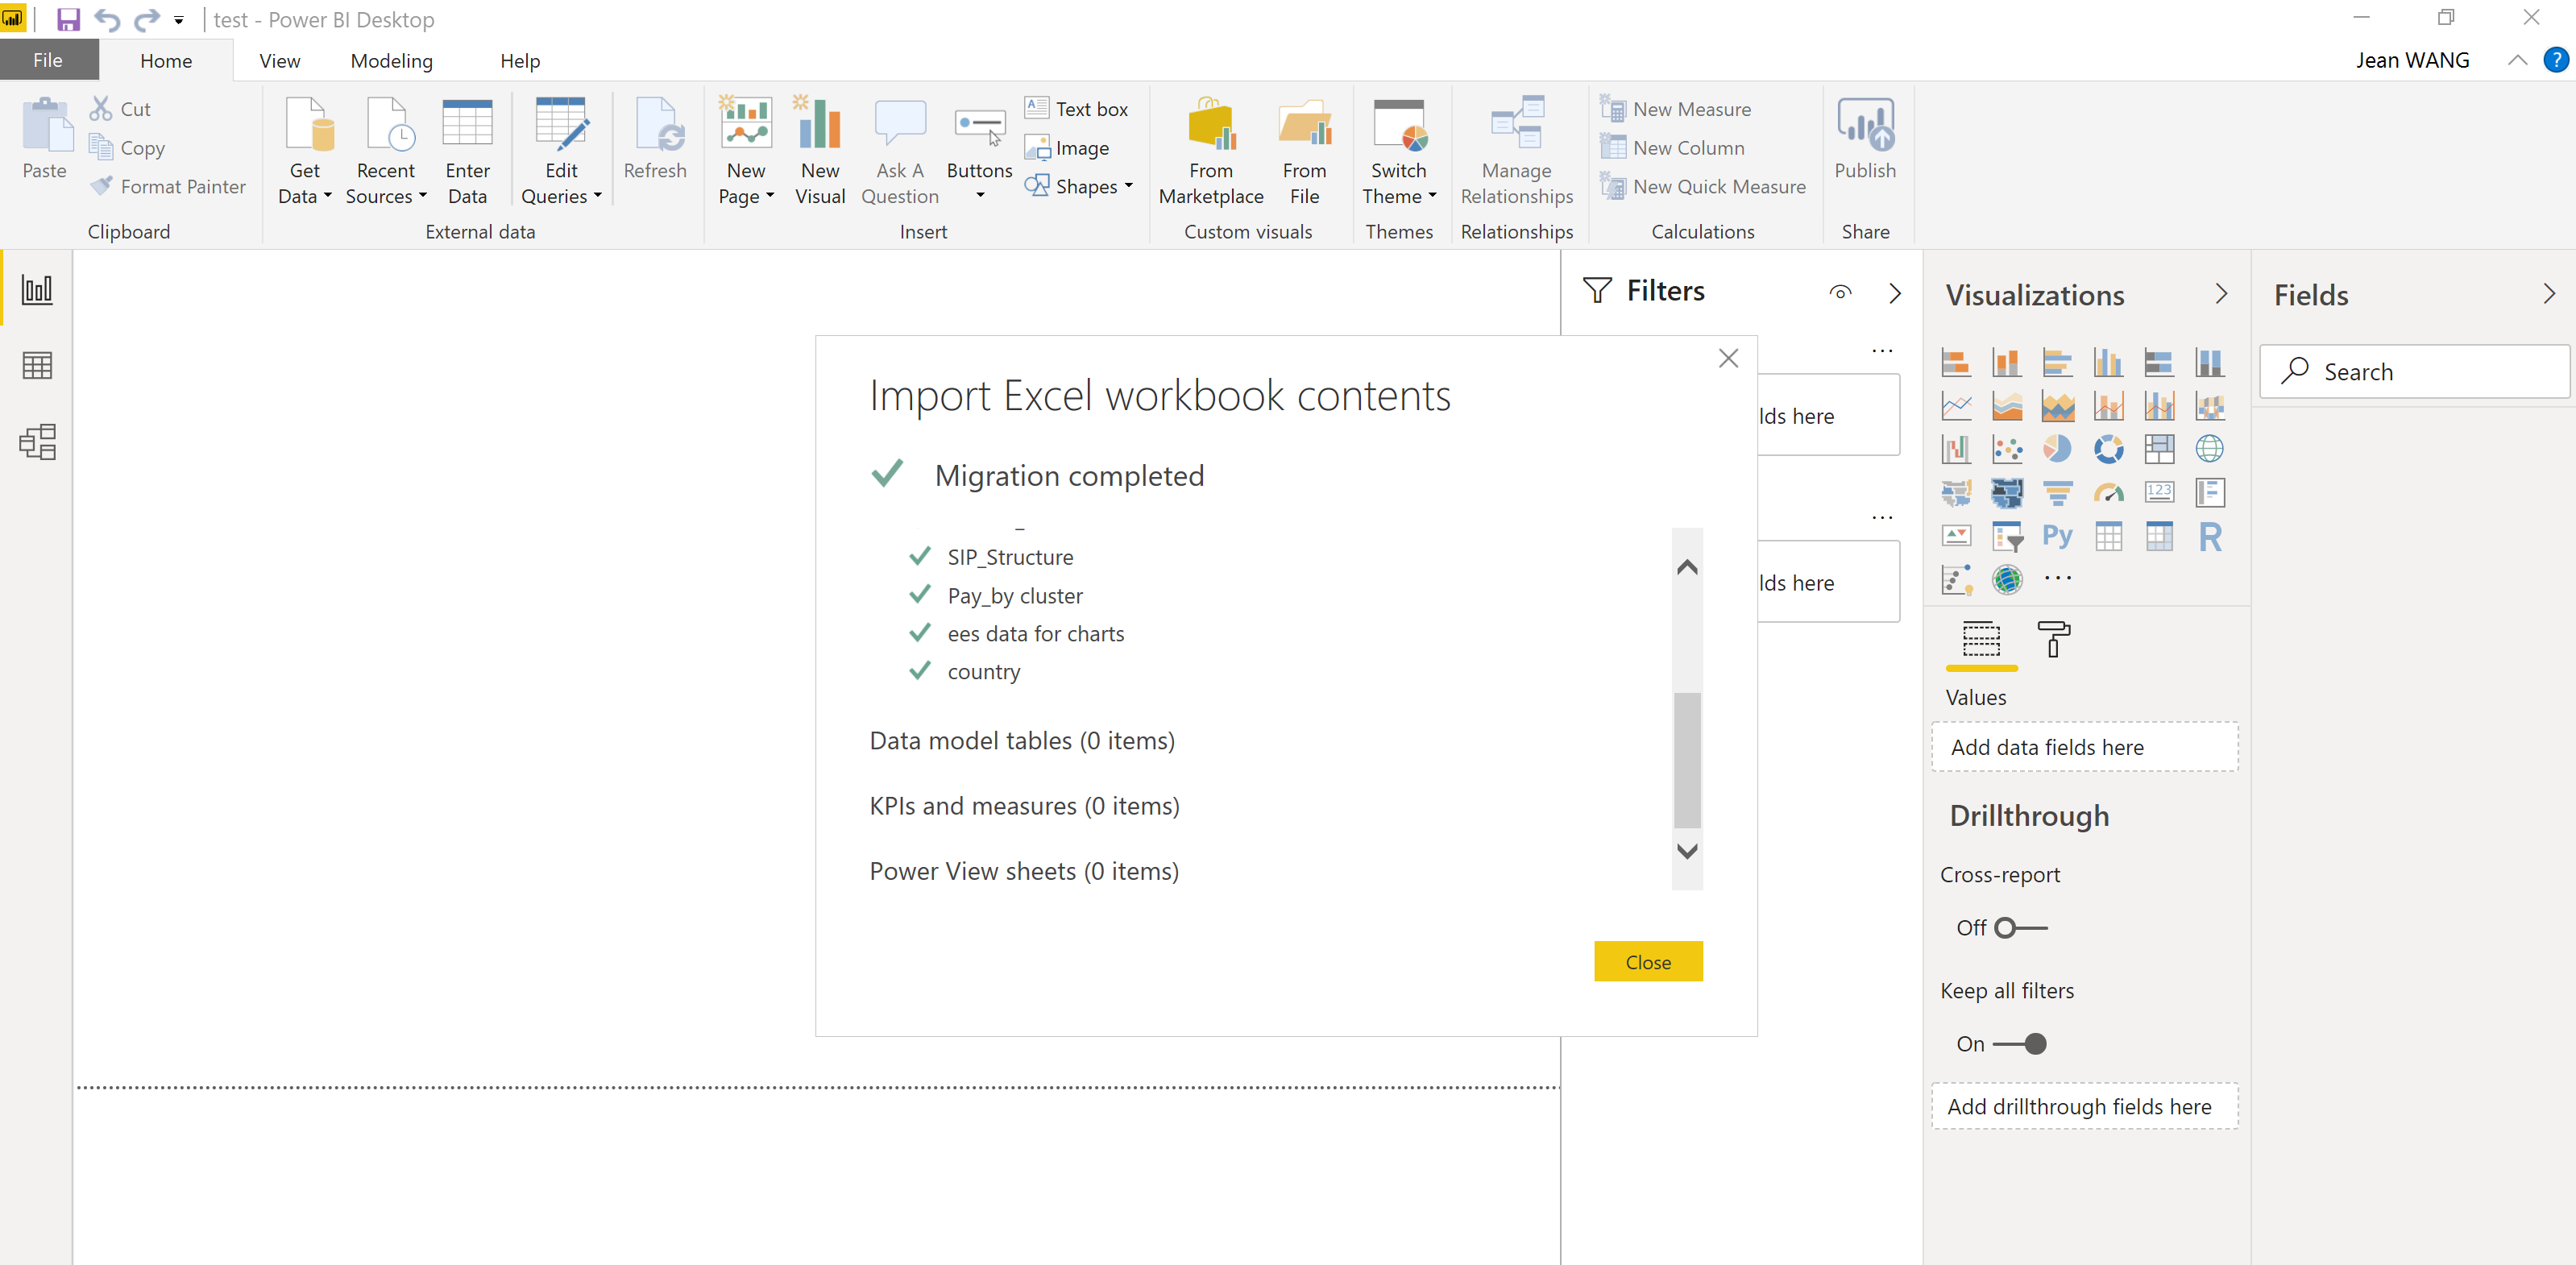Viewport: 2576px width, 1265px height.
Task: Import a custom visual From File
Action: tap(1304, 151)
